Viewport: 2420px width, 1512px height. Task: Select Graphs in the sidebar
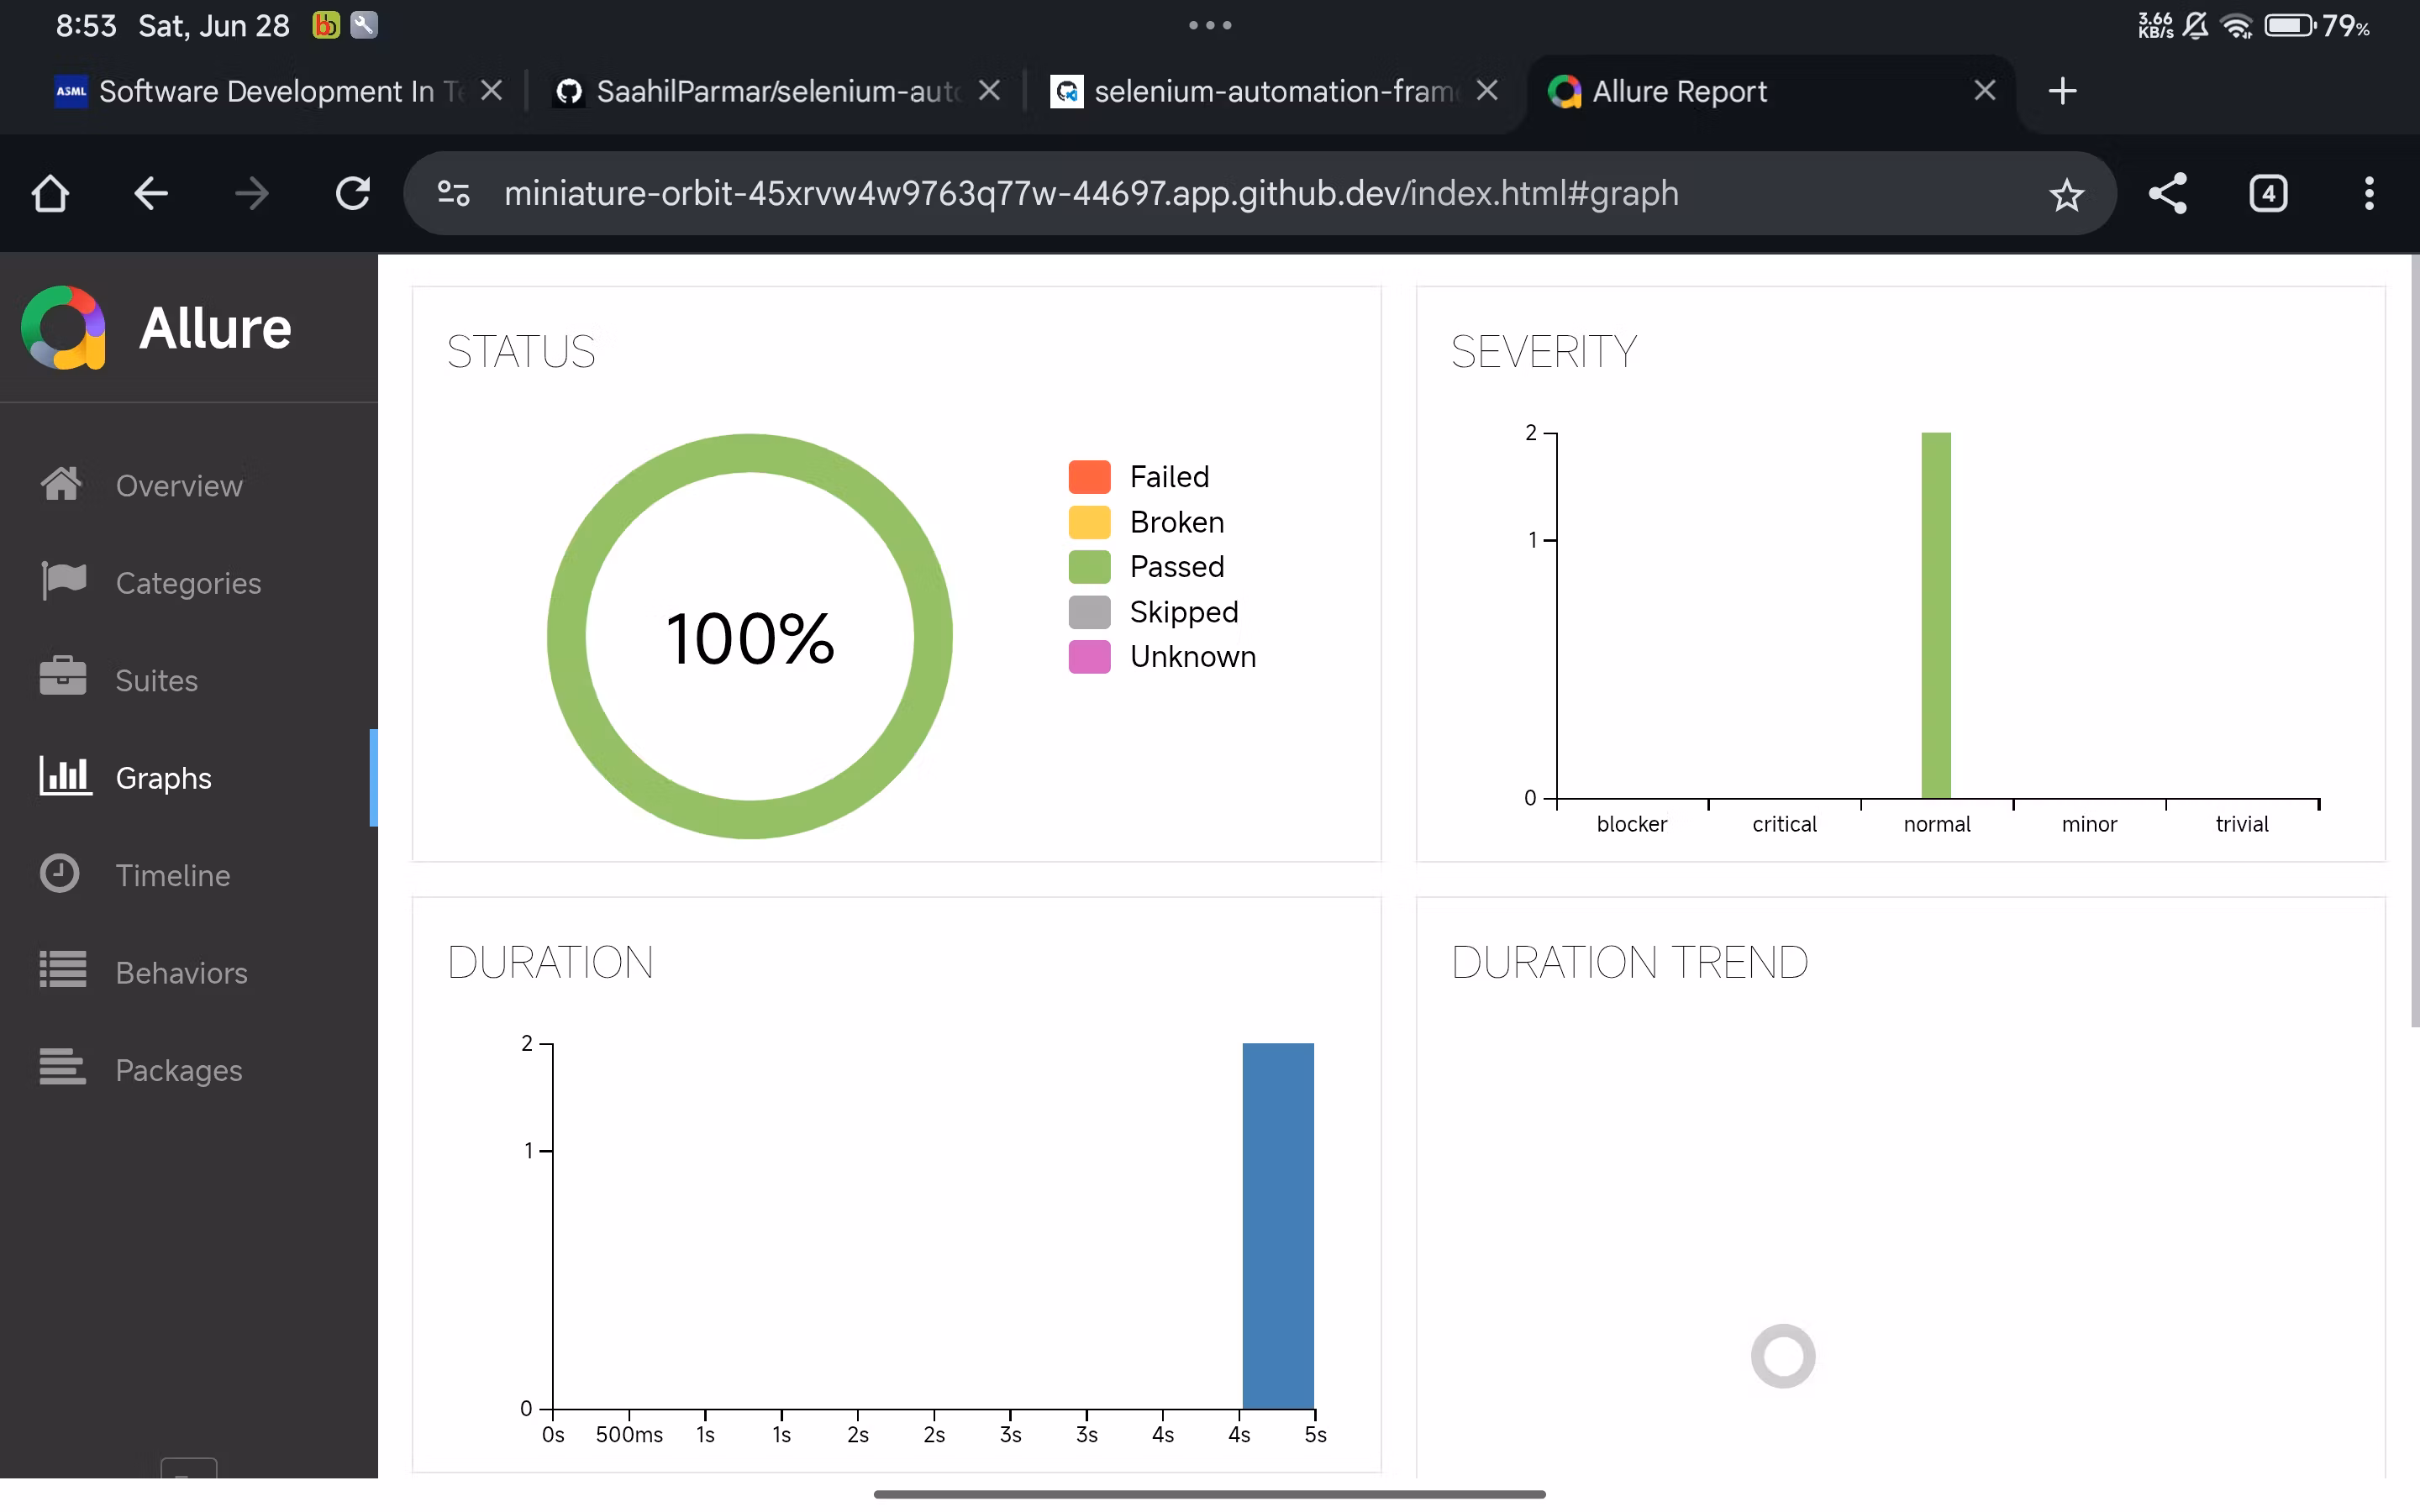click(163, 778)
